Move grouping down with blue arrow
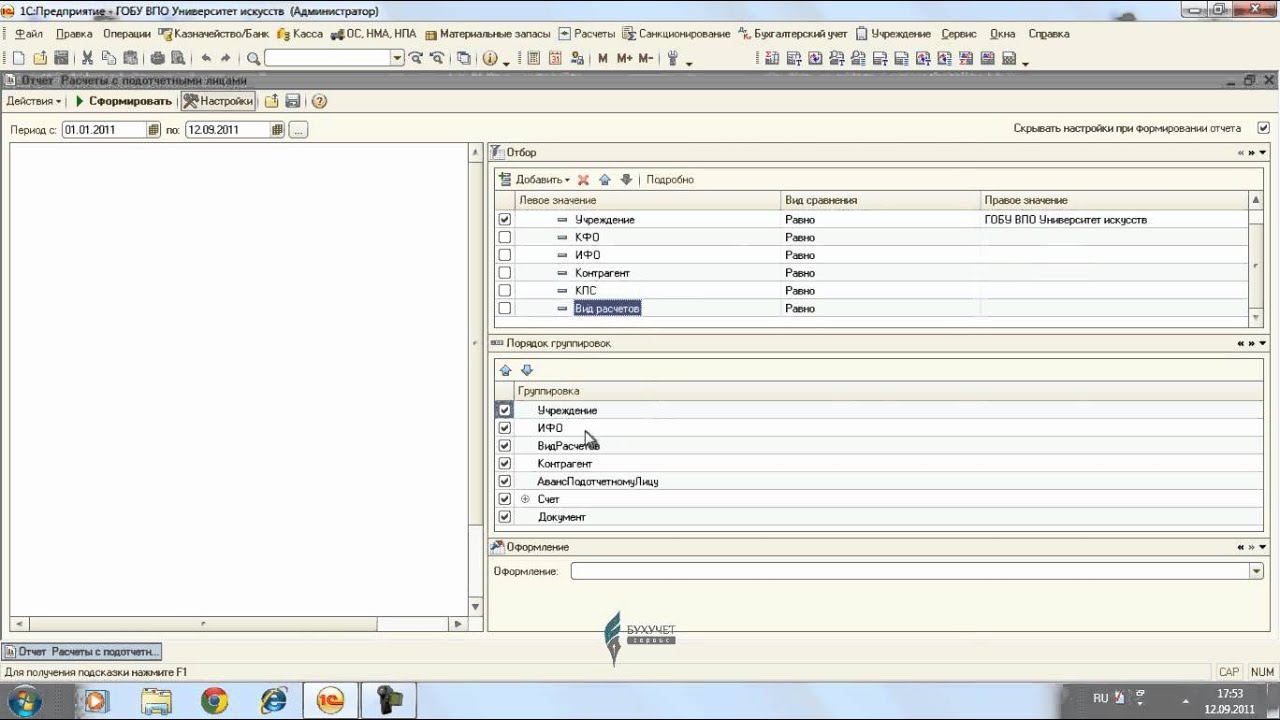Viewport: 1280px width, 720px height. pos(527,370)
